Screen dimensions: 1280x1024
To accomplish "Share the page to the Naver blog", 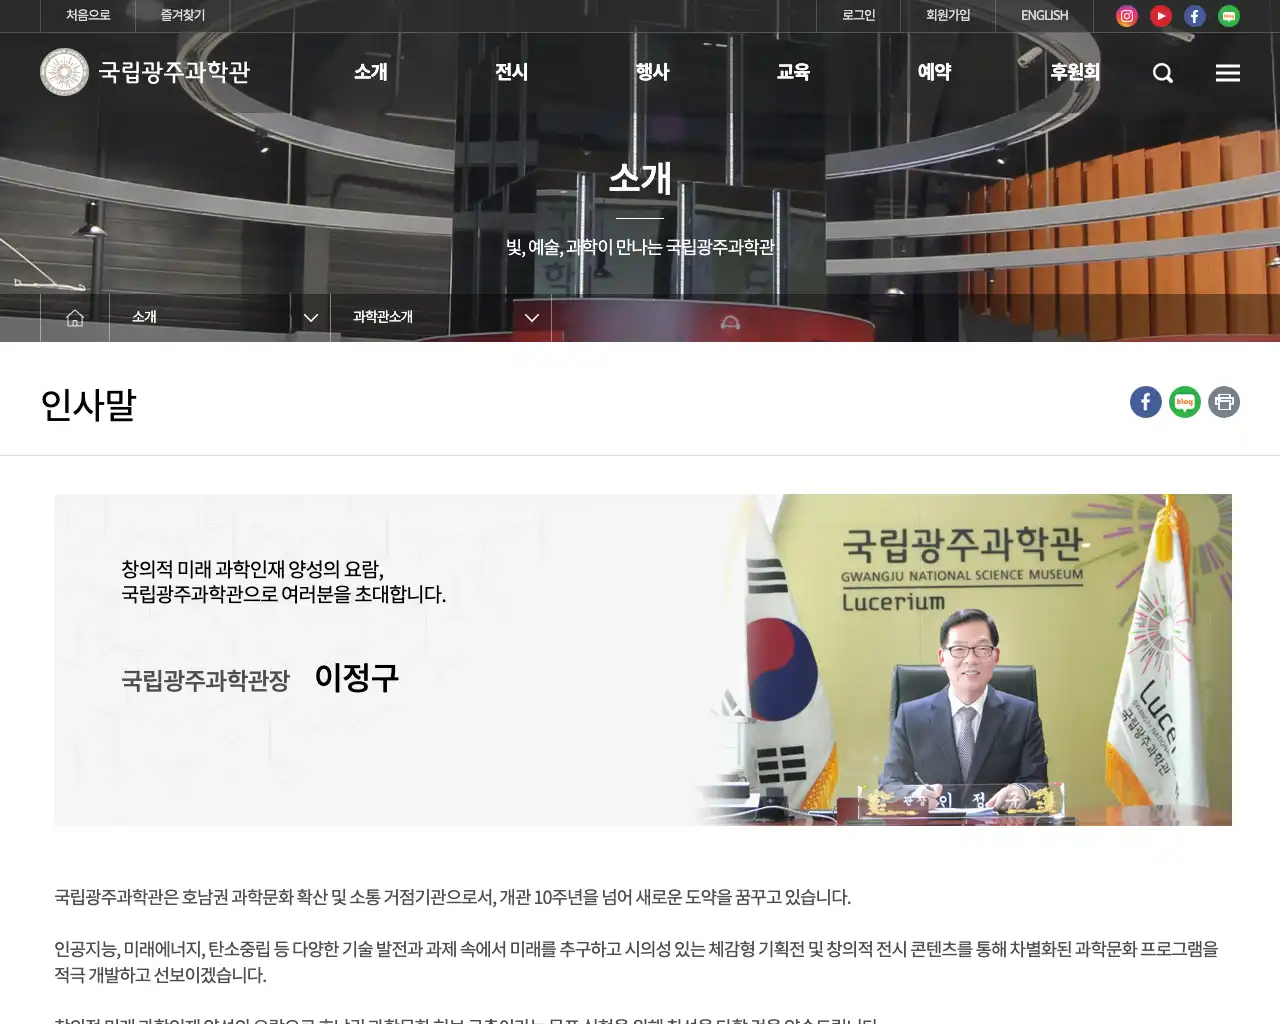I will 1184,402.
